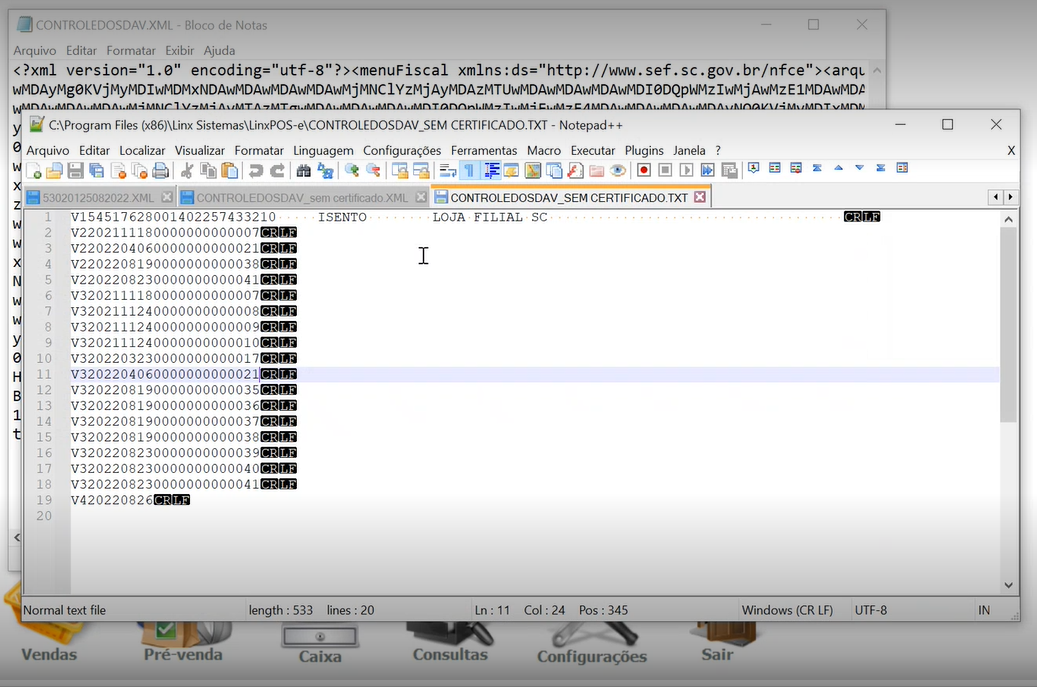Click the Windows (CR LF) status bar field
Screen dimensions: 1037x687
click(787, 610)
